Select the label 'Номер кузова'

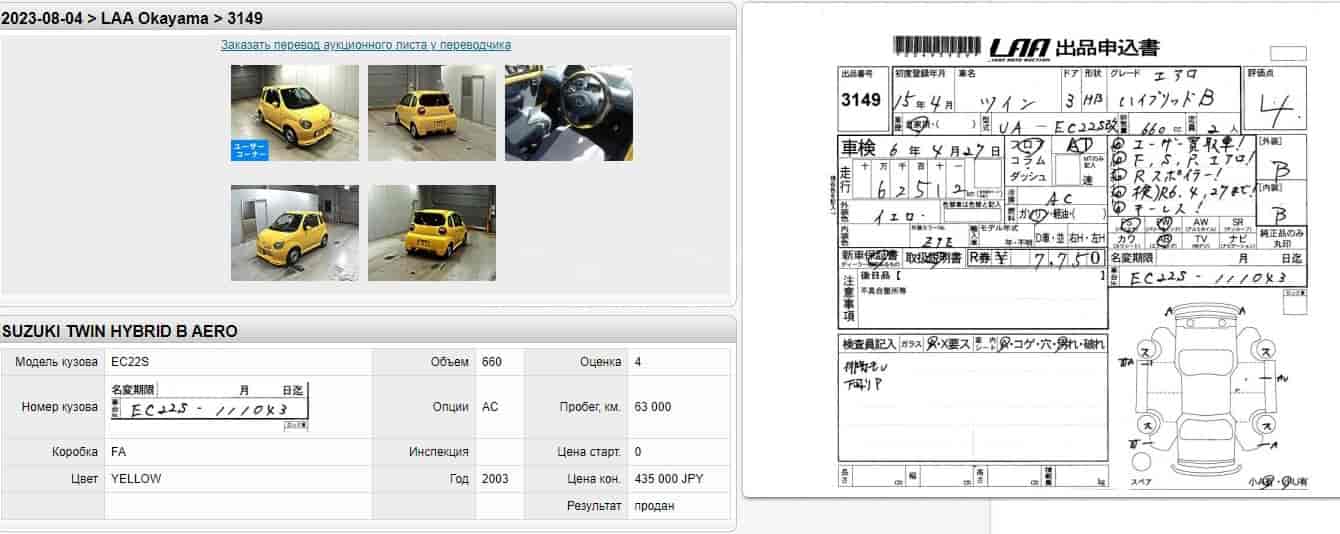tap(60, 407)
